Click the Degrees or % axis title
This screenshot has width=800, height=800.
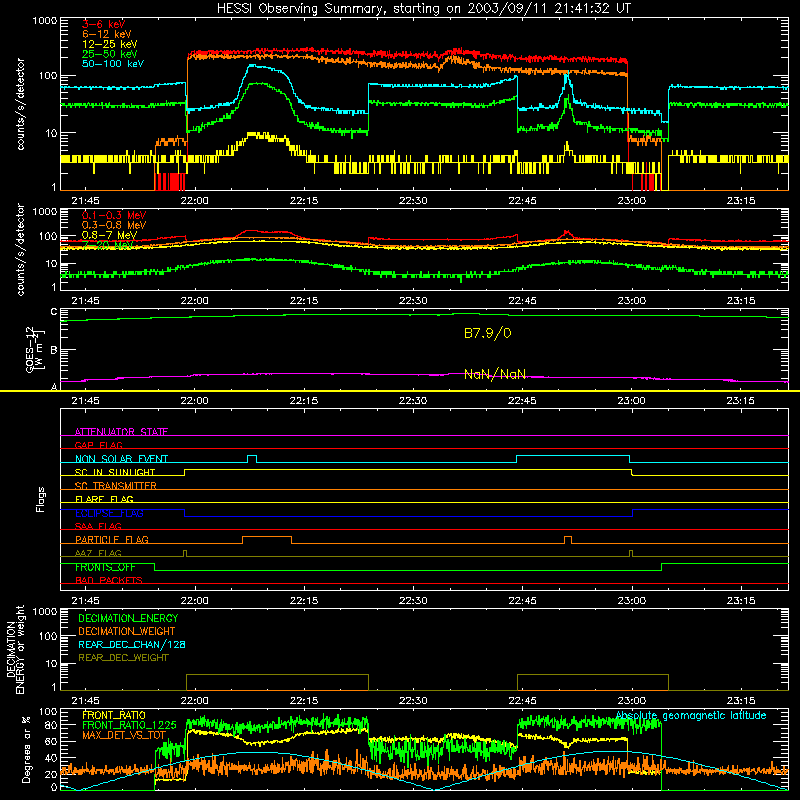pos(26,749)
